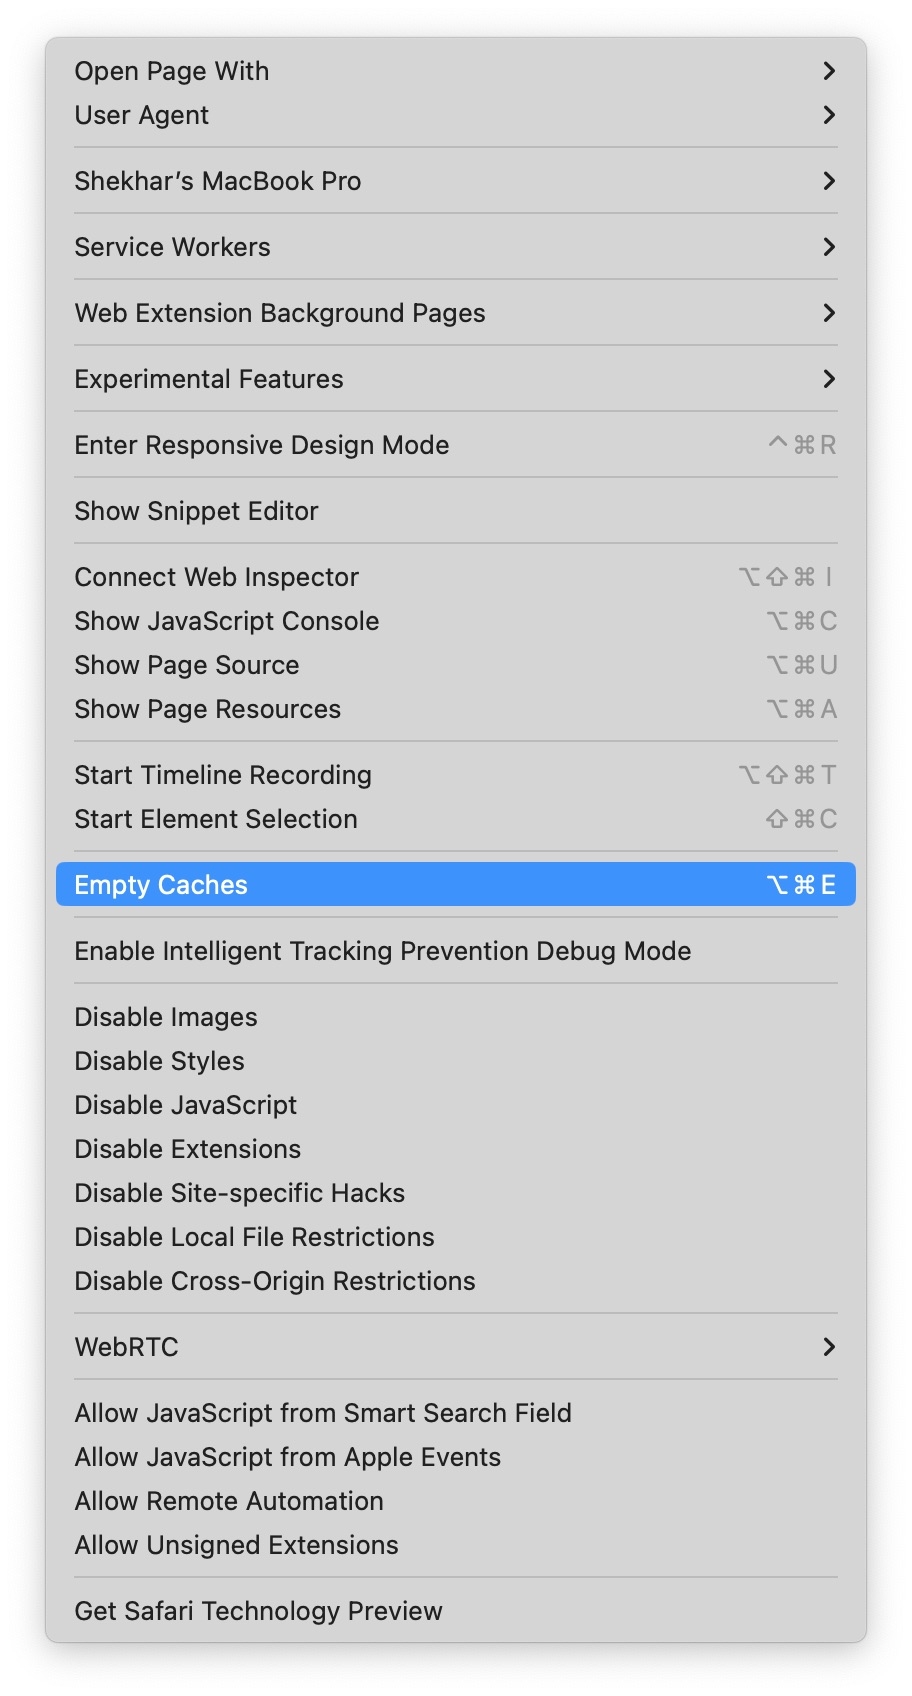Image resolution: width=912 pixels, height=1696 pixels.
Task: Open Show JavaScript Console
Action: click(455, 621)
